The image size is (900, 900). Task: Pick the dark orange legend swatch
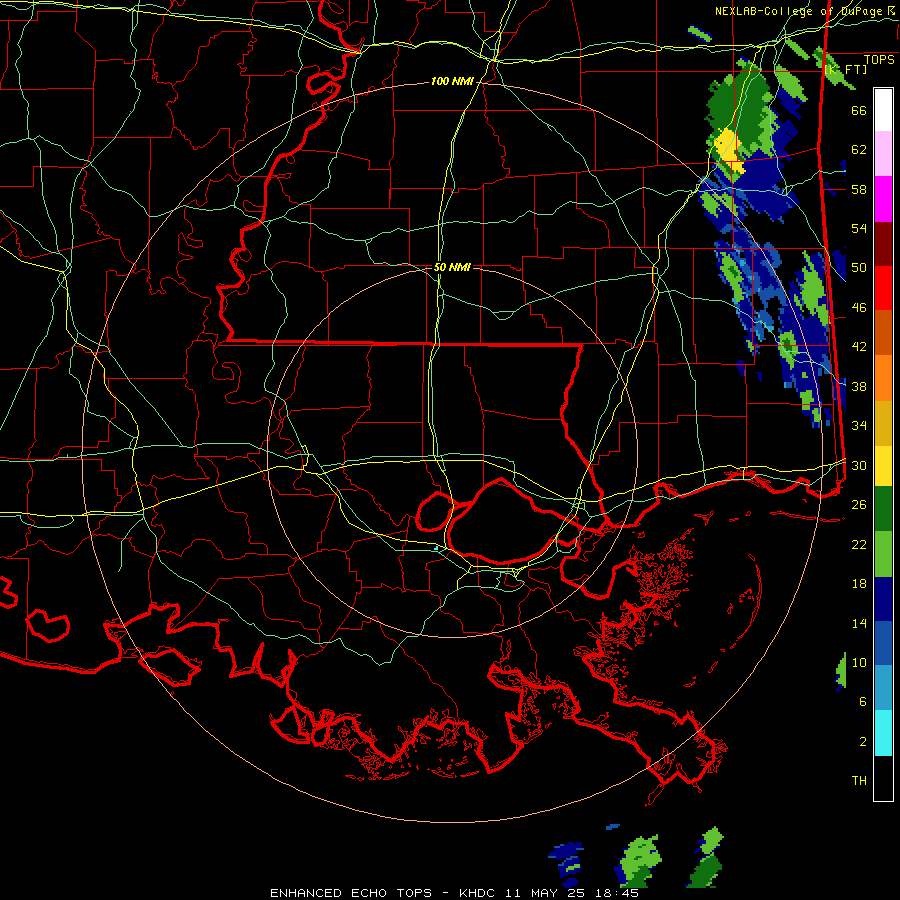tap(883, 333)
